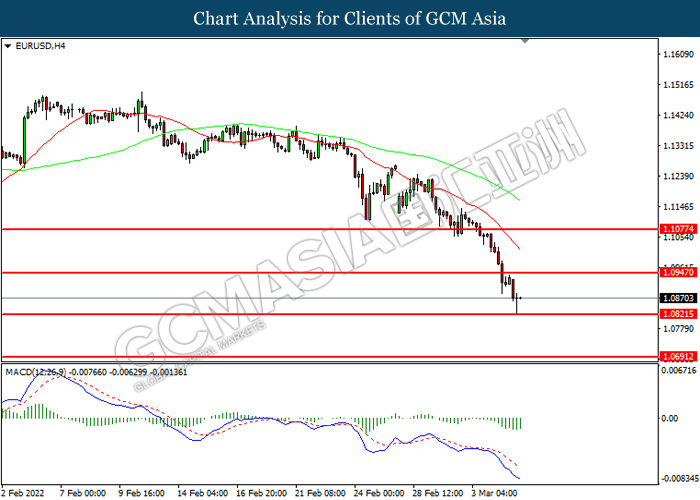The width and height of the screenshot is (700, 500).
Task: Click the 1.08215 red price label
Action: (679, 314)
